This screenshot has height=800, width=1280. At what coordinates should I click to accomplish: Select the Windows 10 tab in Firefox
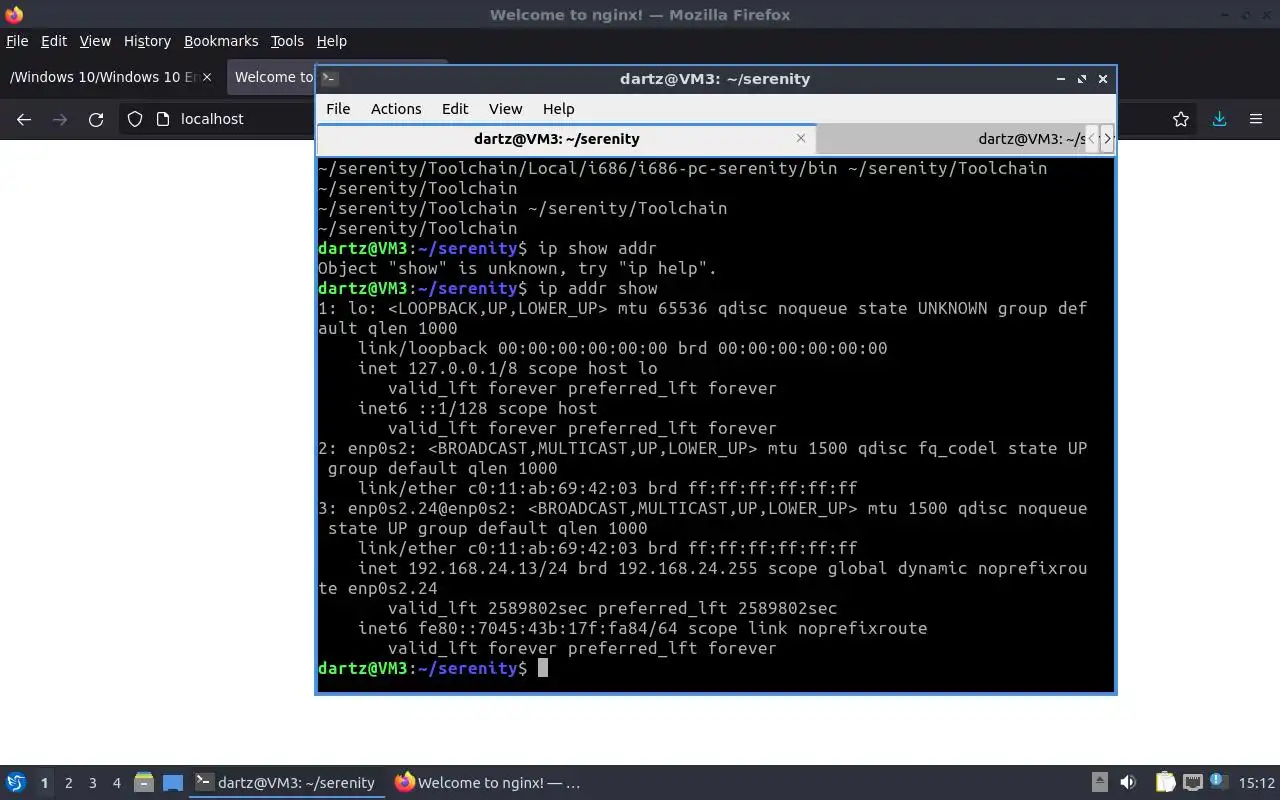coord(110,77)
